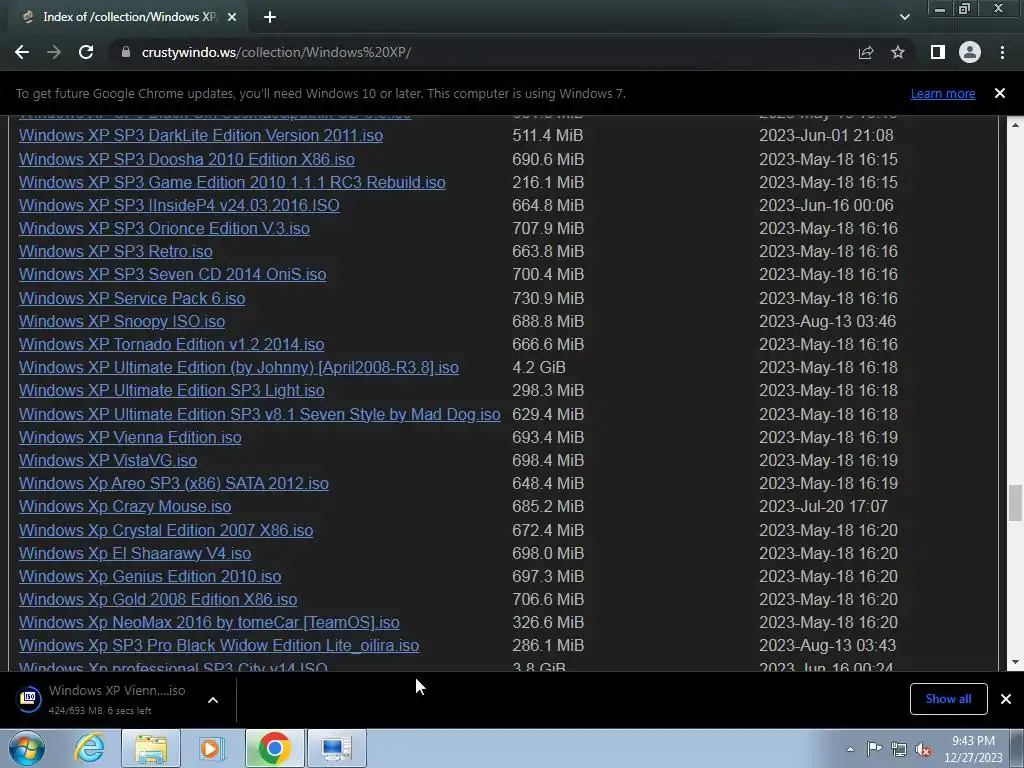
Task: Open Windows Explorer from taskbar
Action: 151,748
